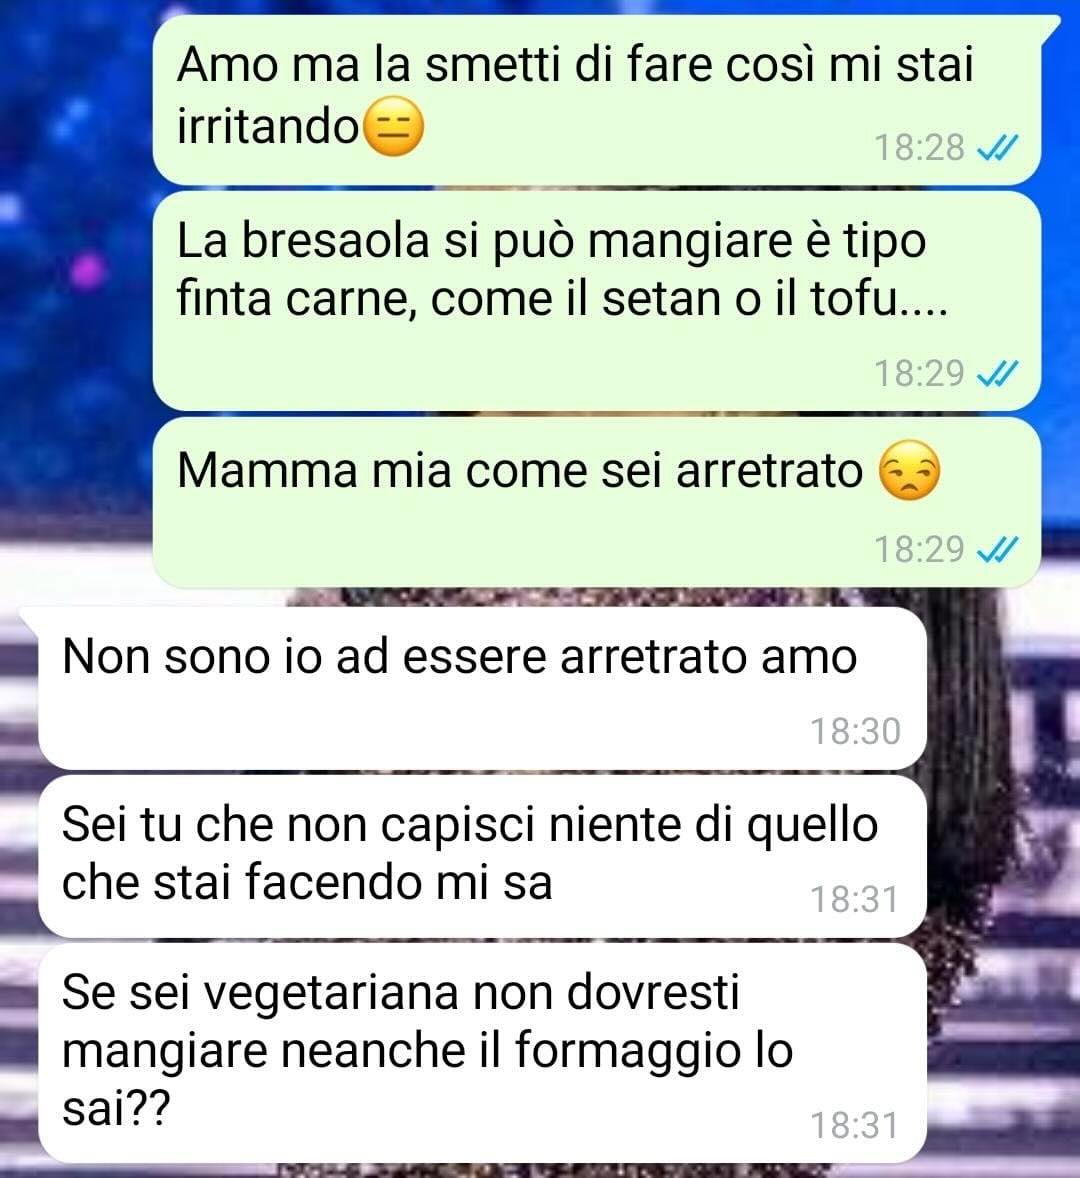Viewport: 1080px width, 1178px height.
Task: Click the read checkmarks on the 'Mamma mia' message
Action: pyautogui.click(x=997, y=550)
